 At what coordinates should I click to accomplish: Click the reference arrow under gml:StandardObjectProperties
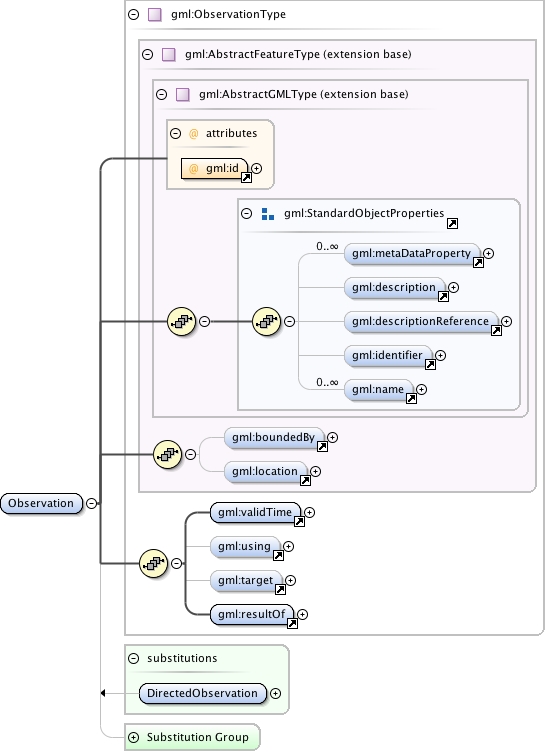point(452,223)
